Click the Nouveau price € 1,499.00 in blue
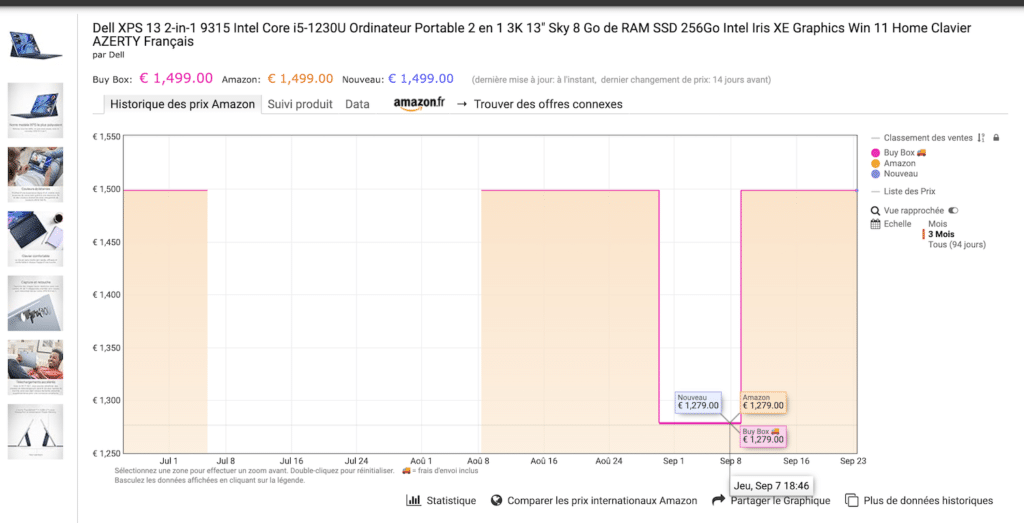1024x523 pixels. point(421,79)
